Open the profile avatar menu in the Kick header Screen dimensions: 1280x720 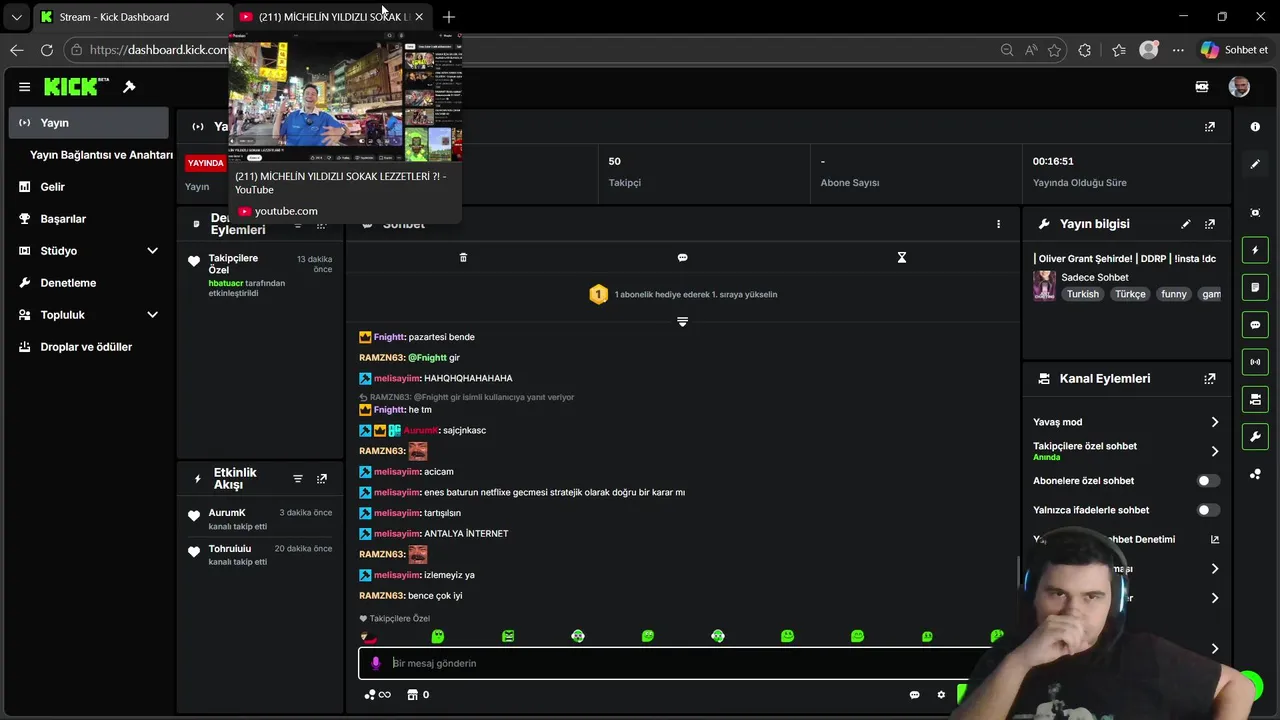(x=1239, y=87)
